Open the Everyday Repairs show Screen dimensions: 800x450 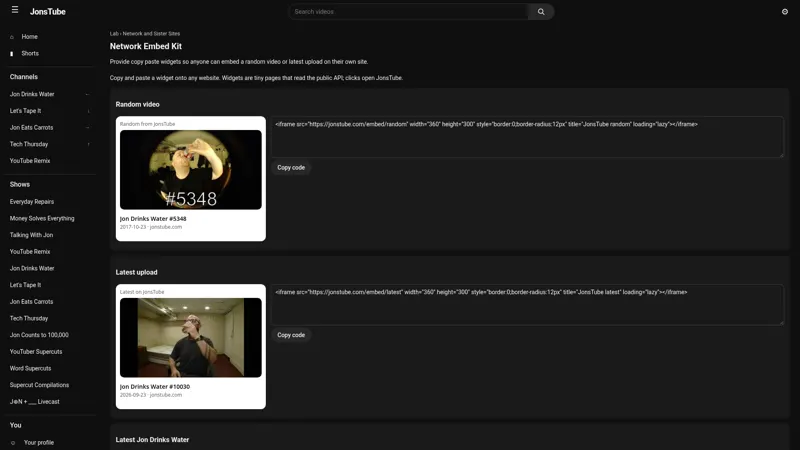(x=32, y=202)
